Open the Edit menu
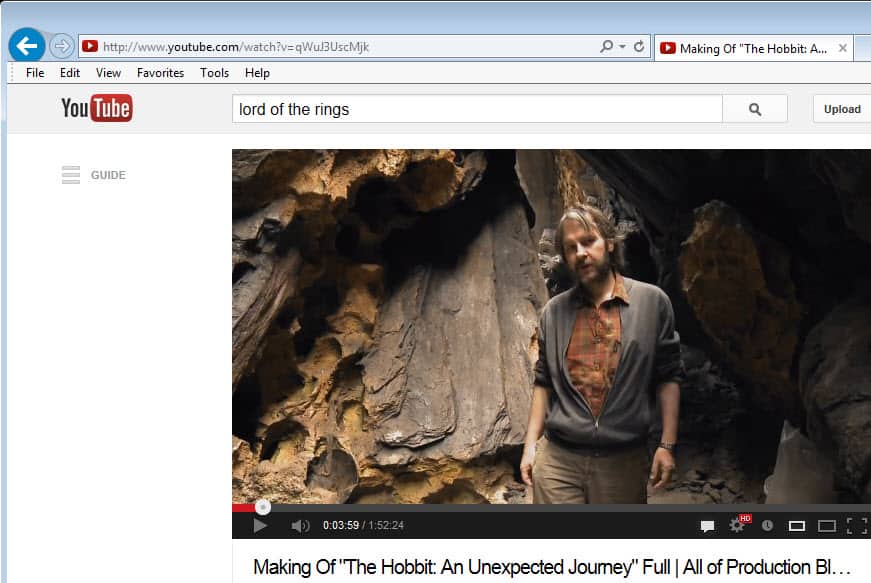Viewport: 871px width, 583px height. pyautogui.click(x=70, y=73)
